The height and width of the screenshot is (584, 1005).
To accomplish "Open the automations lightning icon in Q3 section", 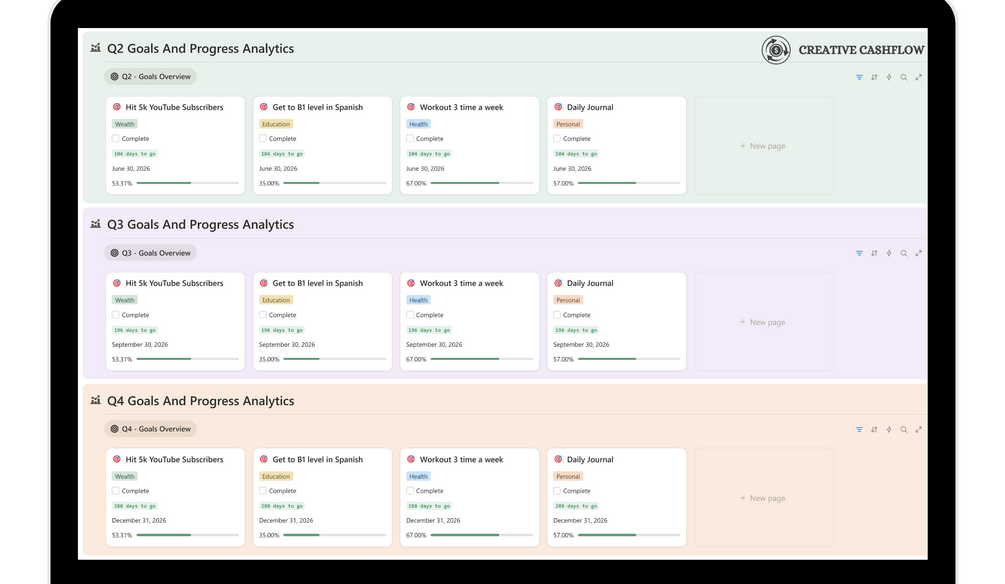I will click(889, 253).
